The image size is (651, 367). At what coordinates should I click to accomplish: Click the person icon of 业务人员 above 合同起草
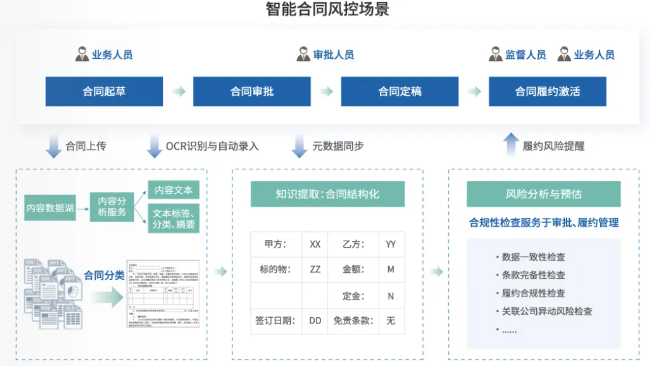pos(82,54)
